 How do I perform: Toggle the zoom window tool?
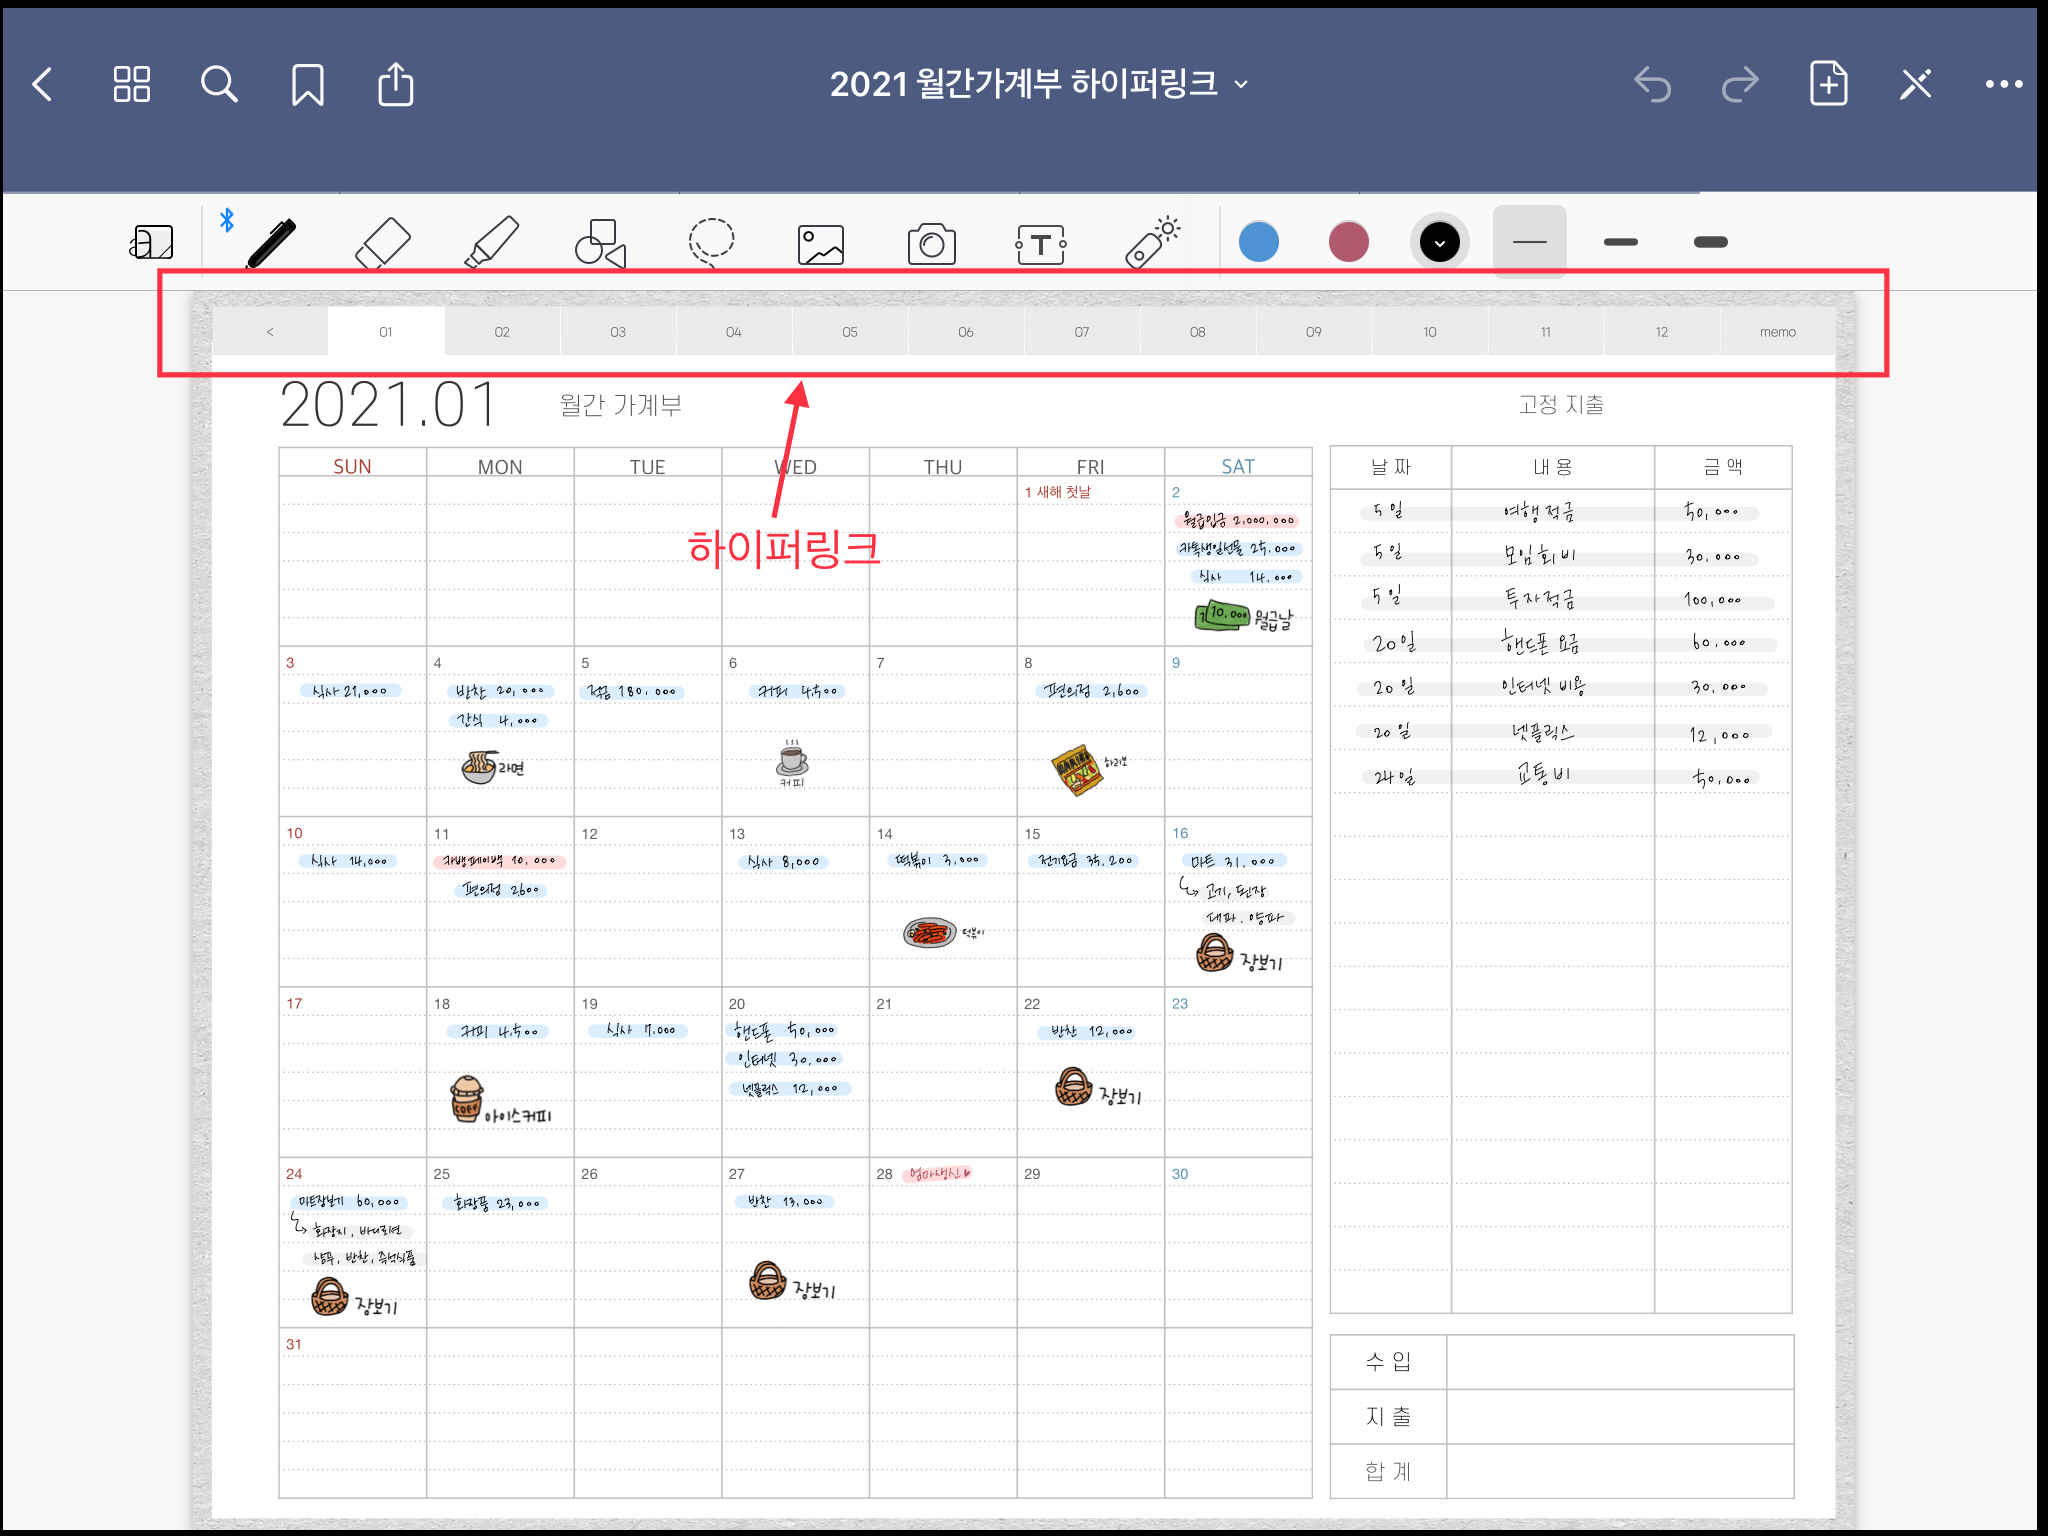[152, 242]
